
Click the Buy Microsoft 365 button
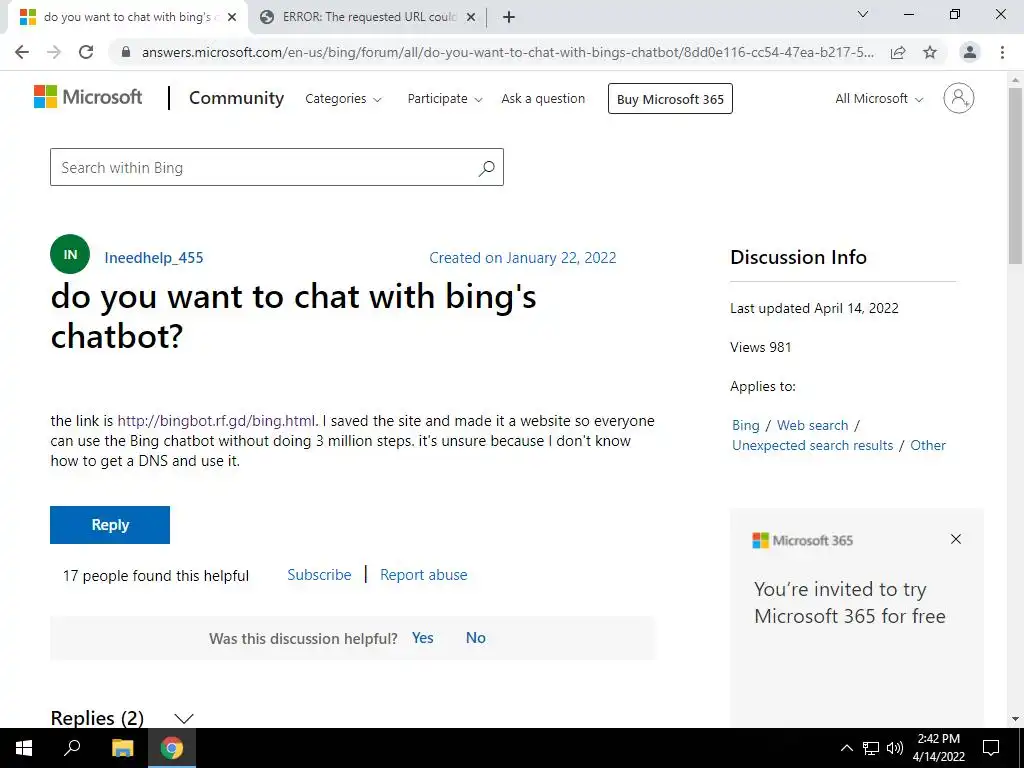(x=670, y=99)
